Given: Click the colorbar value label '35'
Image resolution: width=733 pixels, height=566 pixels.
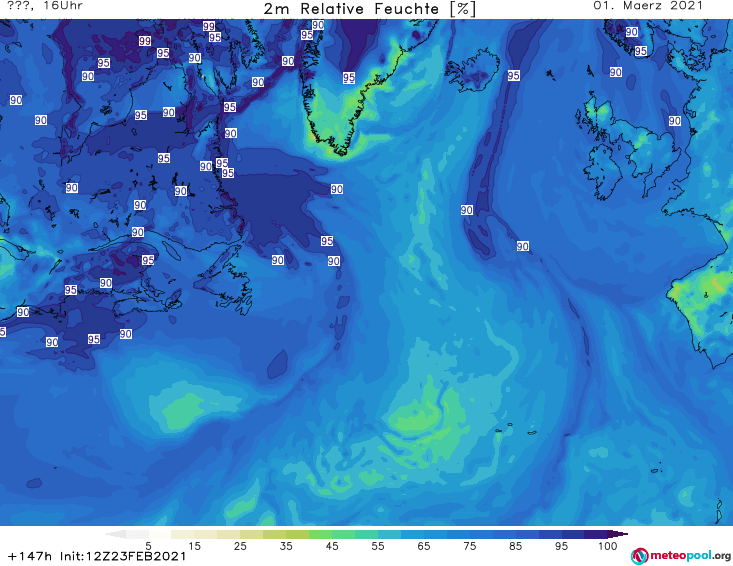Looking at the screenshot, I should coord(286,546).
